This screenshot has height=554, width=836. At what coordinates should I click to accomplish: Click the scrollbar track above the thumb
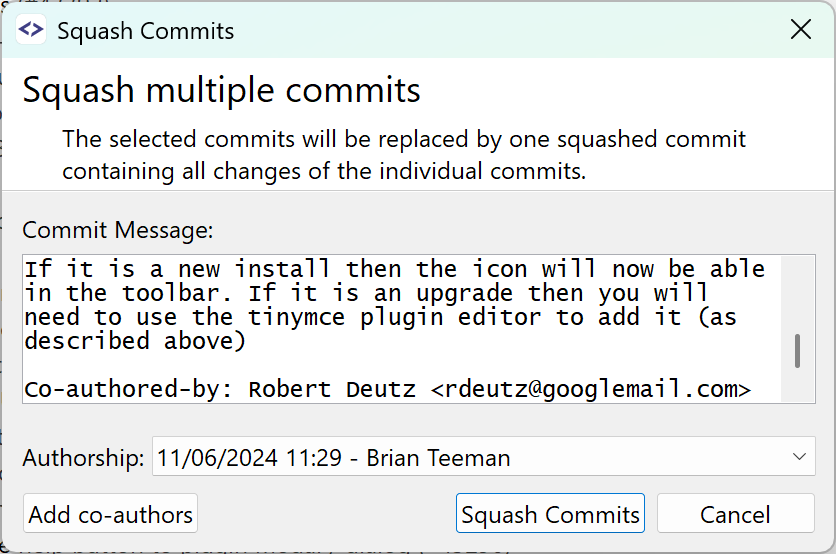(x=797, y=294)
